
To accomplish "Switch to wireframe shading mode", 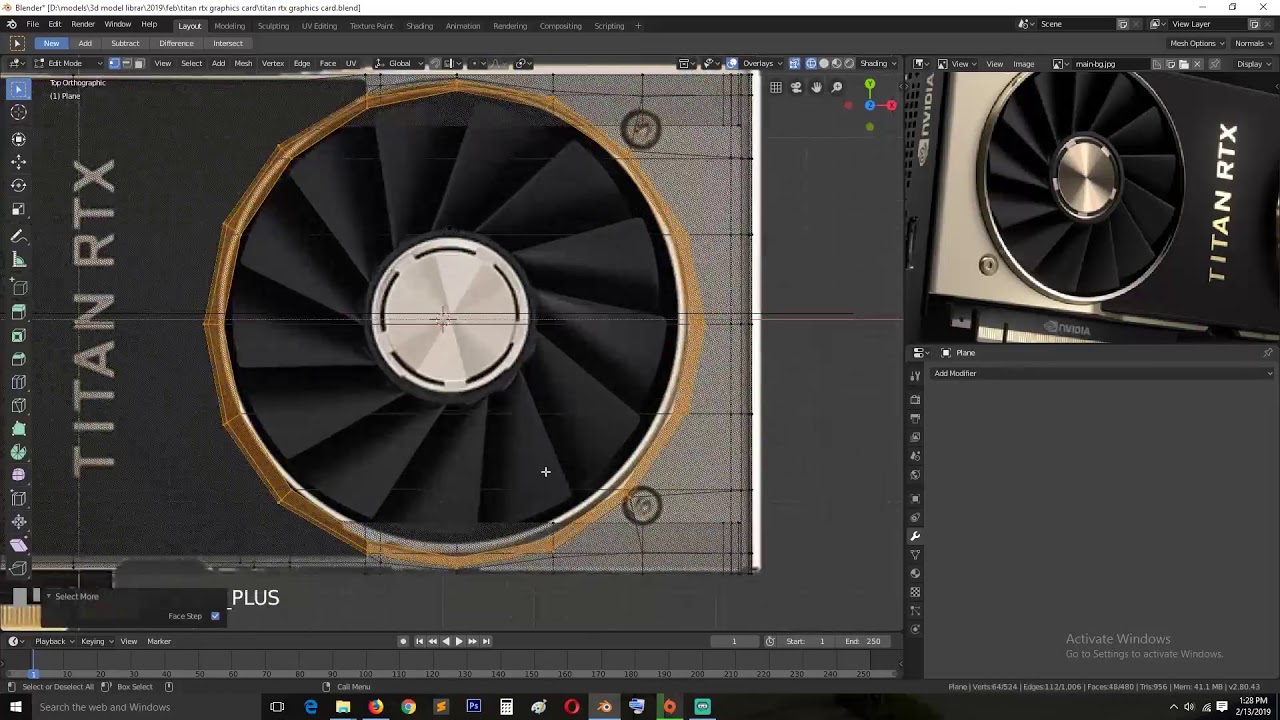I will point(811,63).
